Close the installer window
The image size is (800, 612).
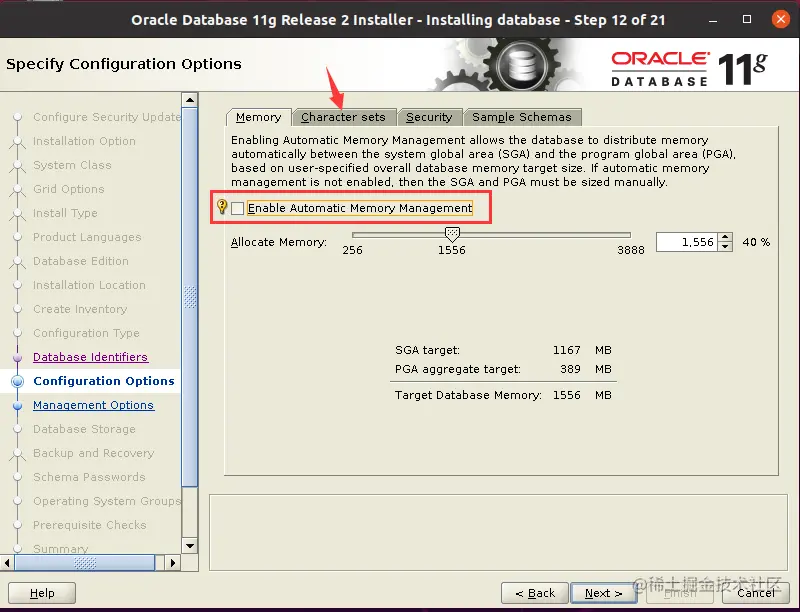tap(781, 19)
